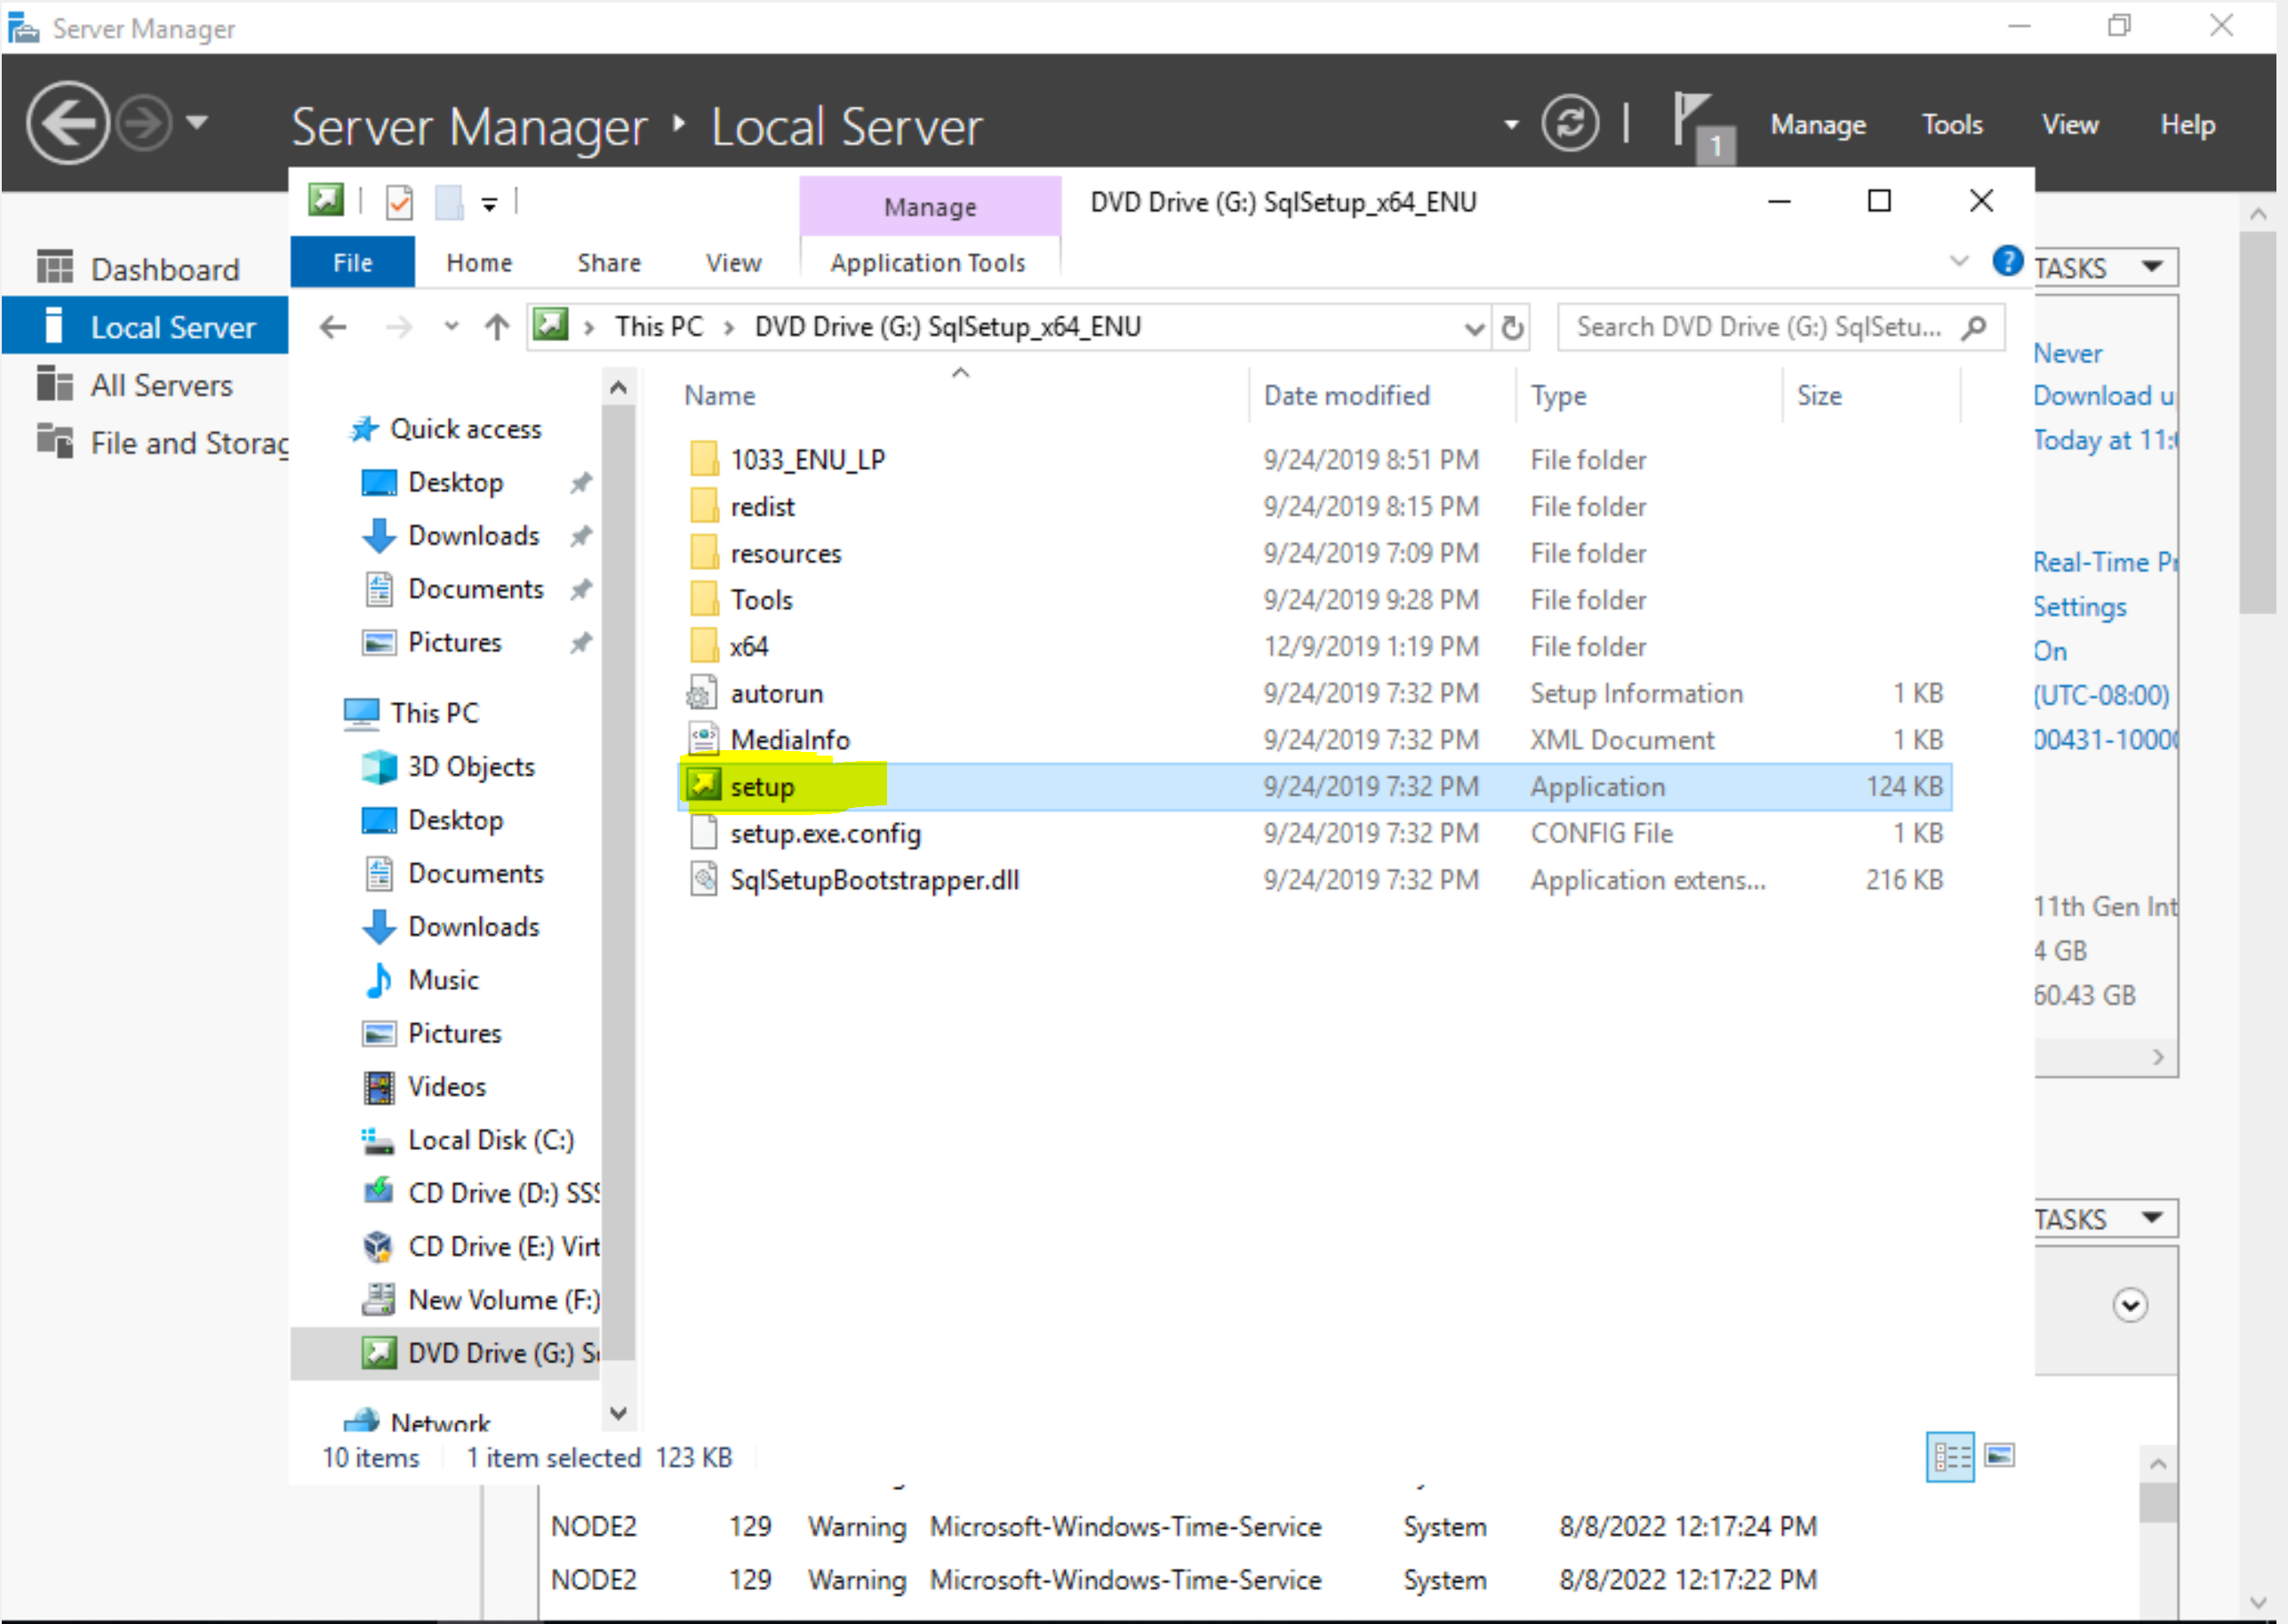Open Dashboard in Server Manager sidebar
This screenshot has height=1624, width=2288.
[146, 269]
